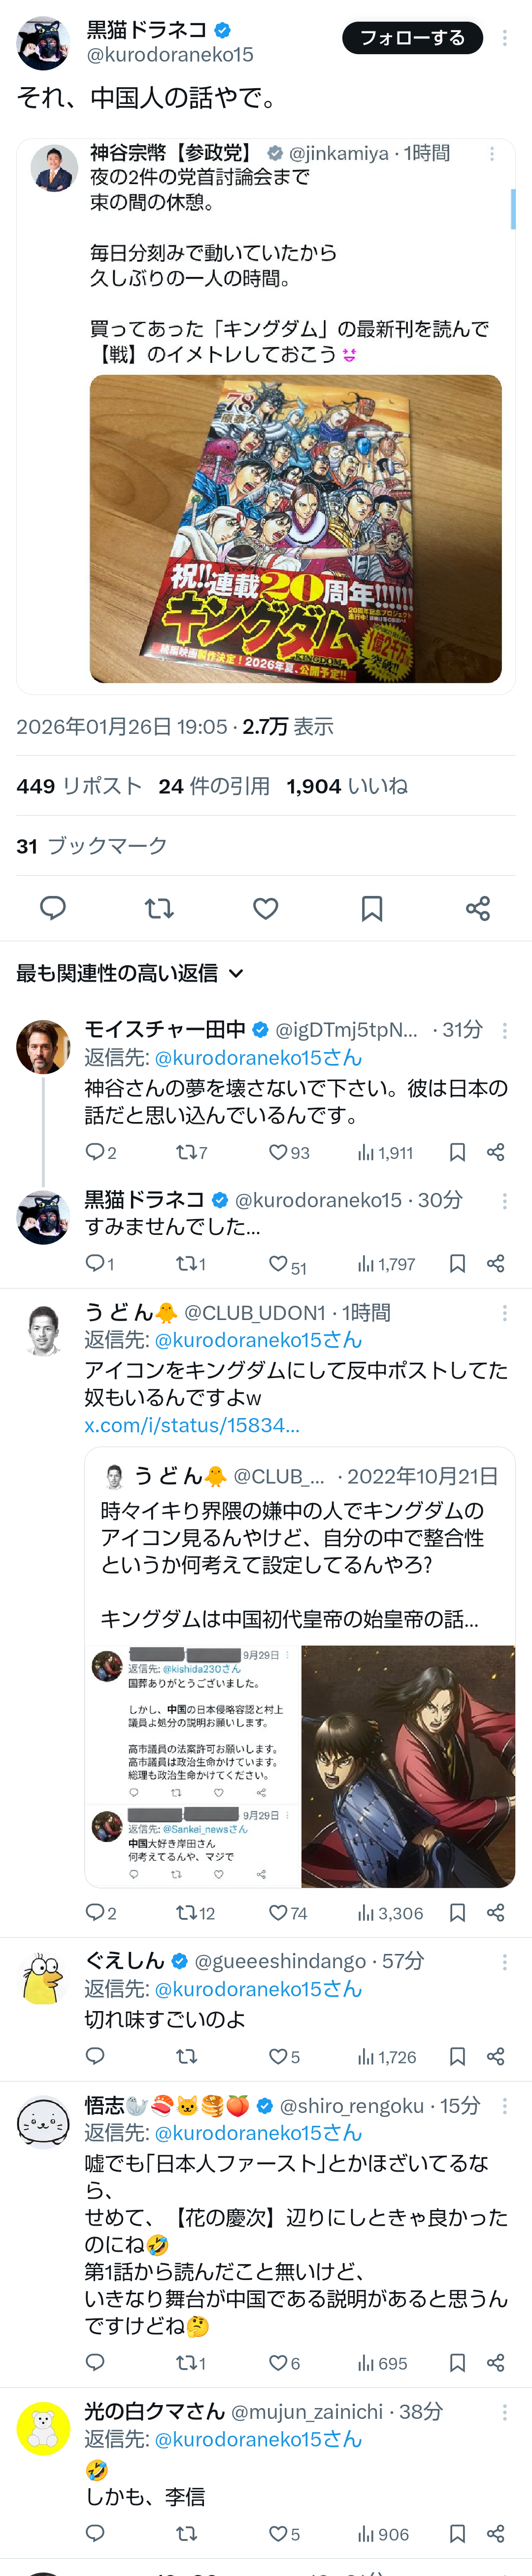Share 光の白クマさん's reply

(495, 2533)
